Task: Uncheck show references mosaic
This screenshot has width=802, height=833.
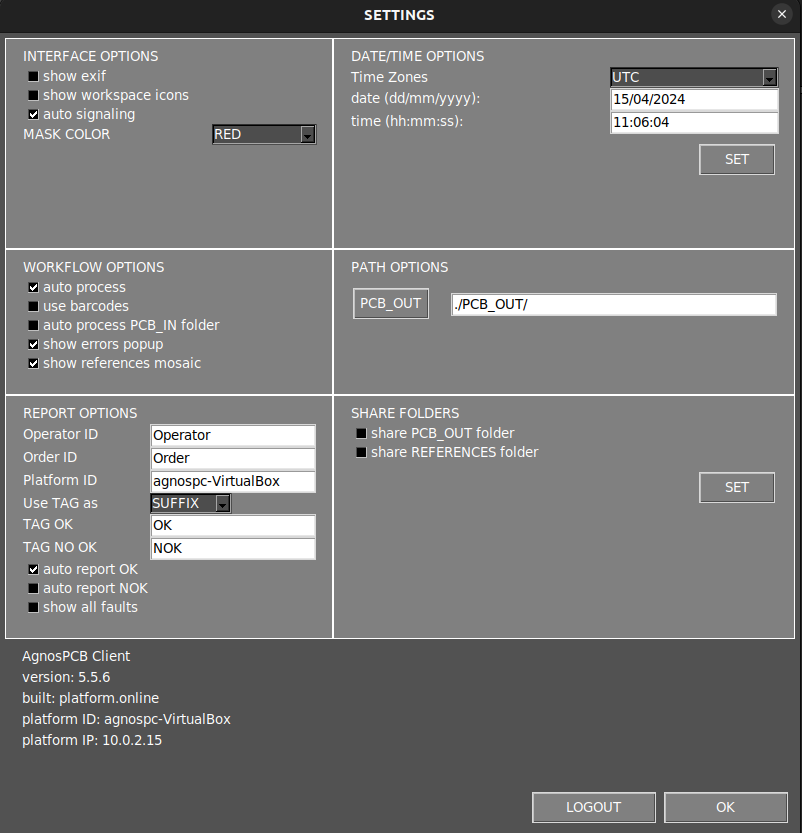Action: point(33,363)
